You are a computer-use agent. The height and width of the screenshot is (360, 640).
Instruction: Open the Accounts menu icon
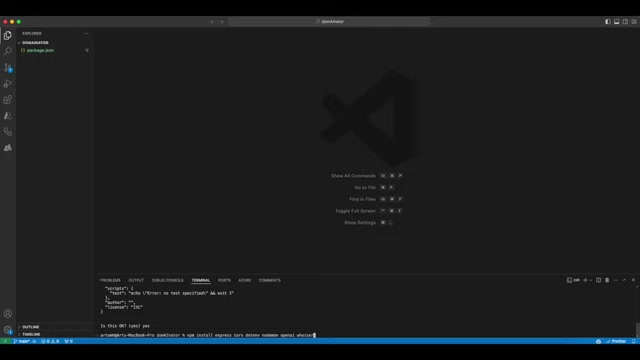(x=8, y=313)
